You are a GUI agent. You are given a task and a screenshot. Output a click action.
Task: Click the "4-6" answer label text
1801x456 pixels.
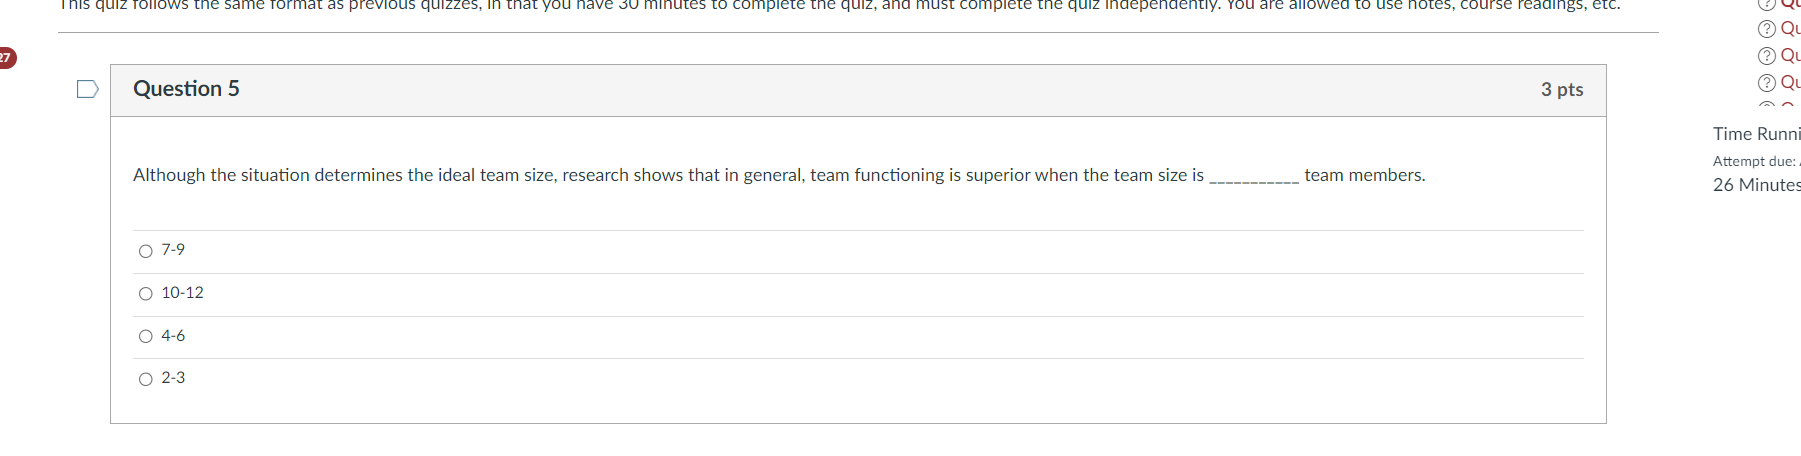173,336
